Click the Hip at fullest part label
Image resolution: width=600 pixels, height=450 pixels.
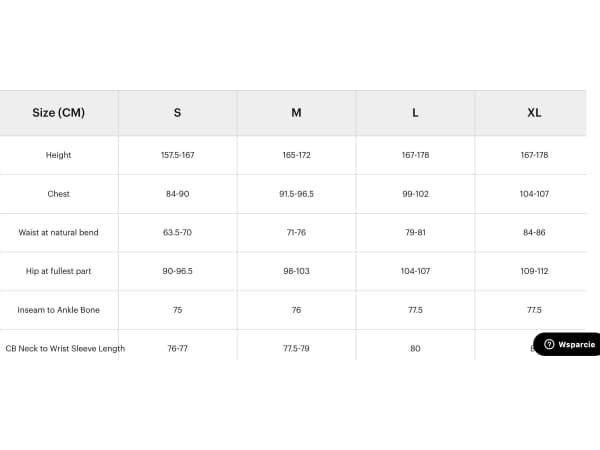click(x=59, y=271)
